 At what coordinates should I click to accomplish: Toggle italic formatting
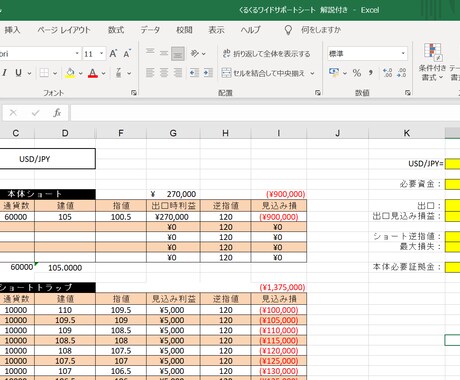coord(4,73)
